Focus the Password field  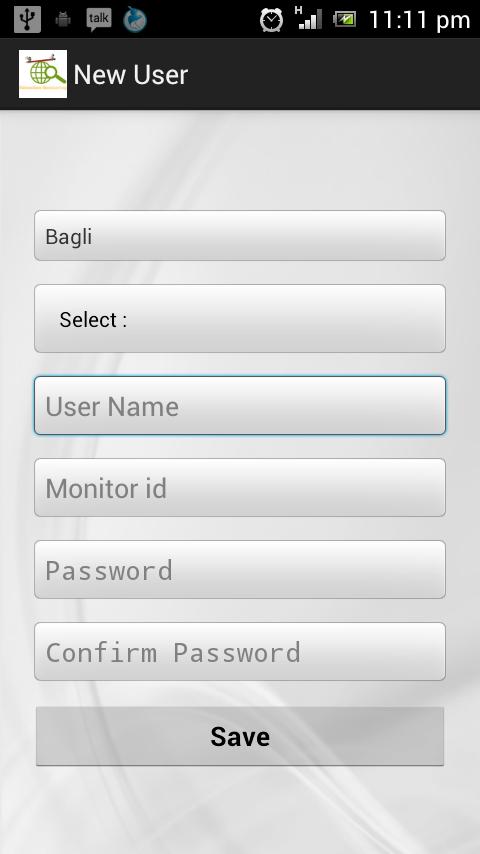tap(240, 570)
